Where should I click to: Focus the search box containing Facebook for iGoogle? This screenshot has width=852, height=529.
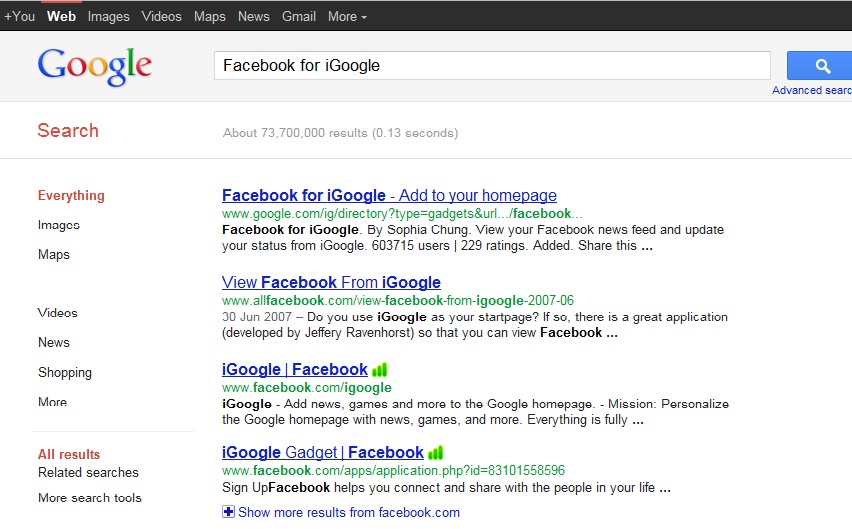click(x=492, y=66)
